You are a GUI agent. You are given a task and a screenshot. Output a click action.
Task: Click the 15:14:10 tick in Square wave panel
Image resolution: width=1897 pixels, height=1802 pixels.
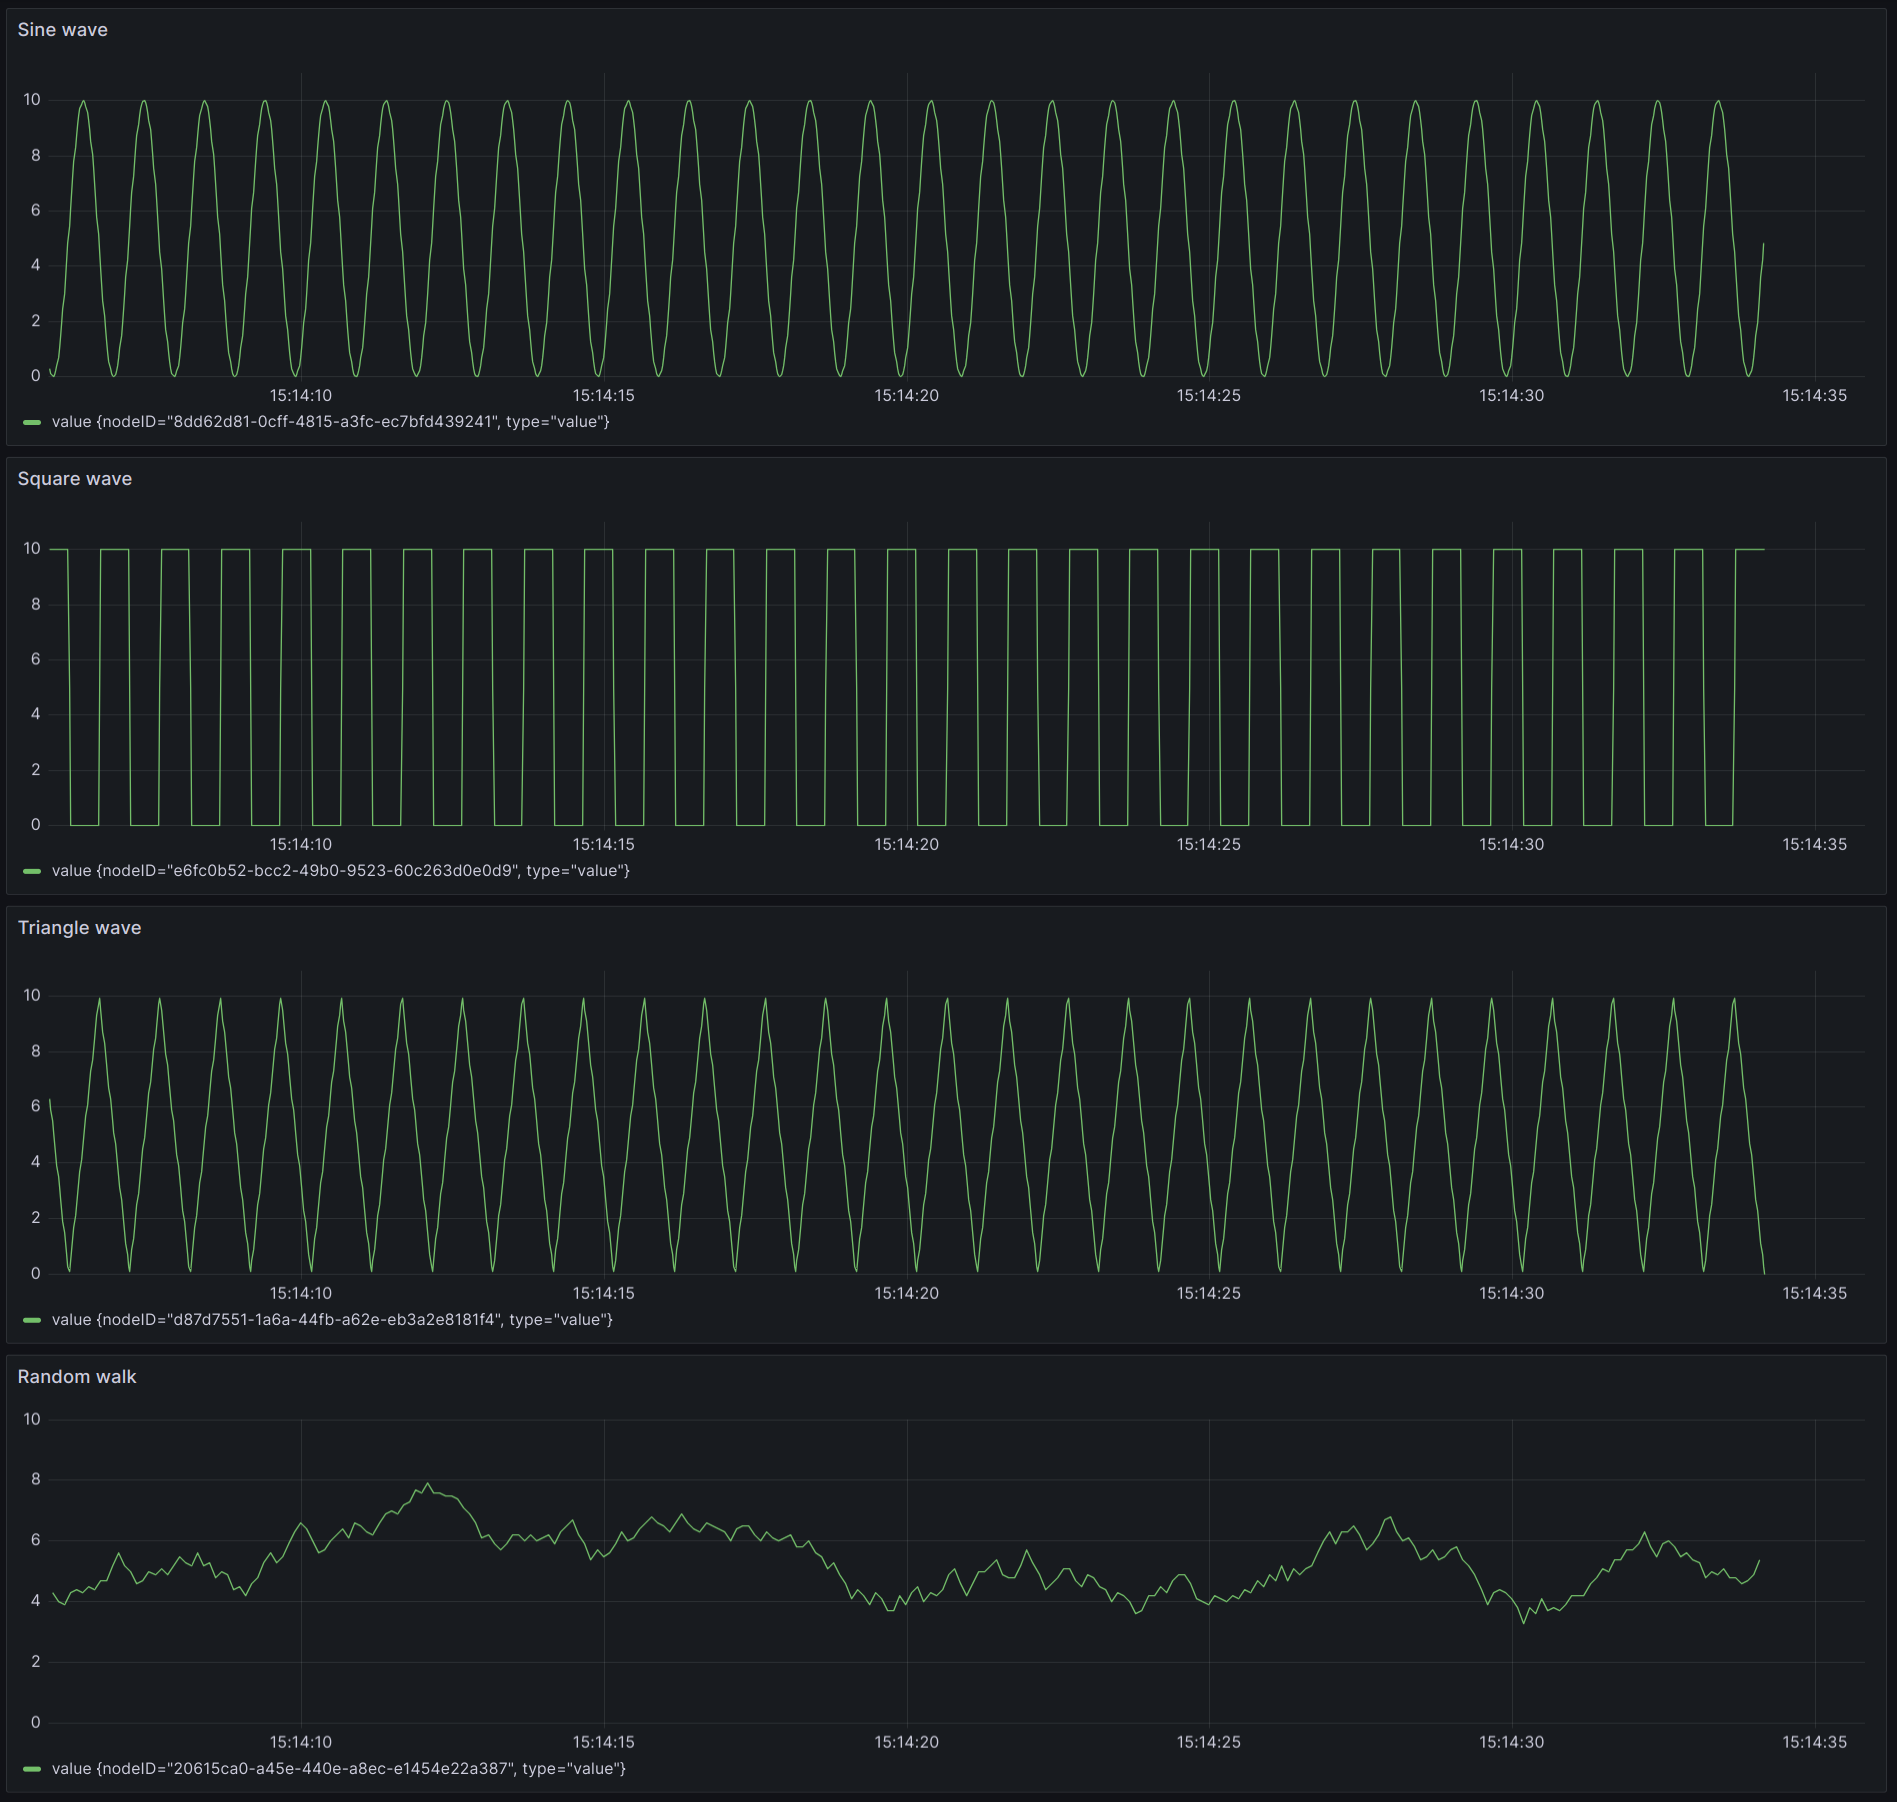pyautogui.click(x=300, y=845)
